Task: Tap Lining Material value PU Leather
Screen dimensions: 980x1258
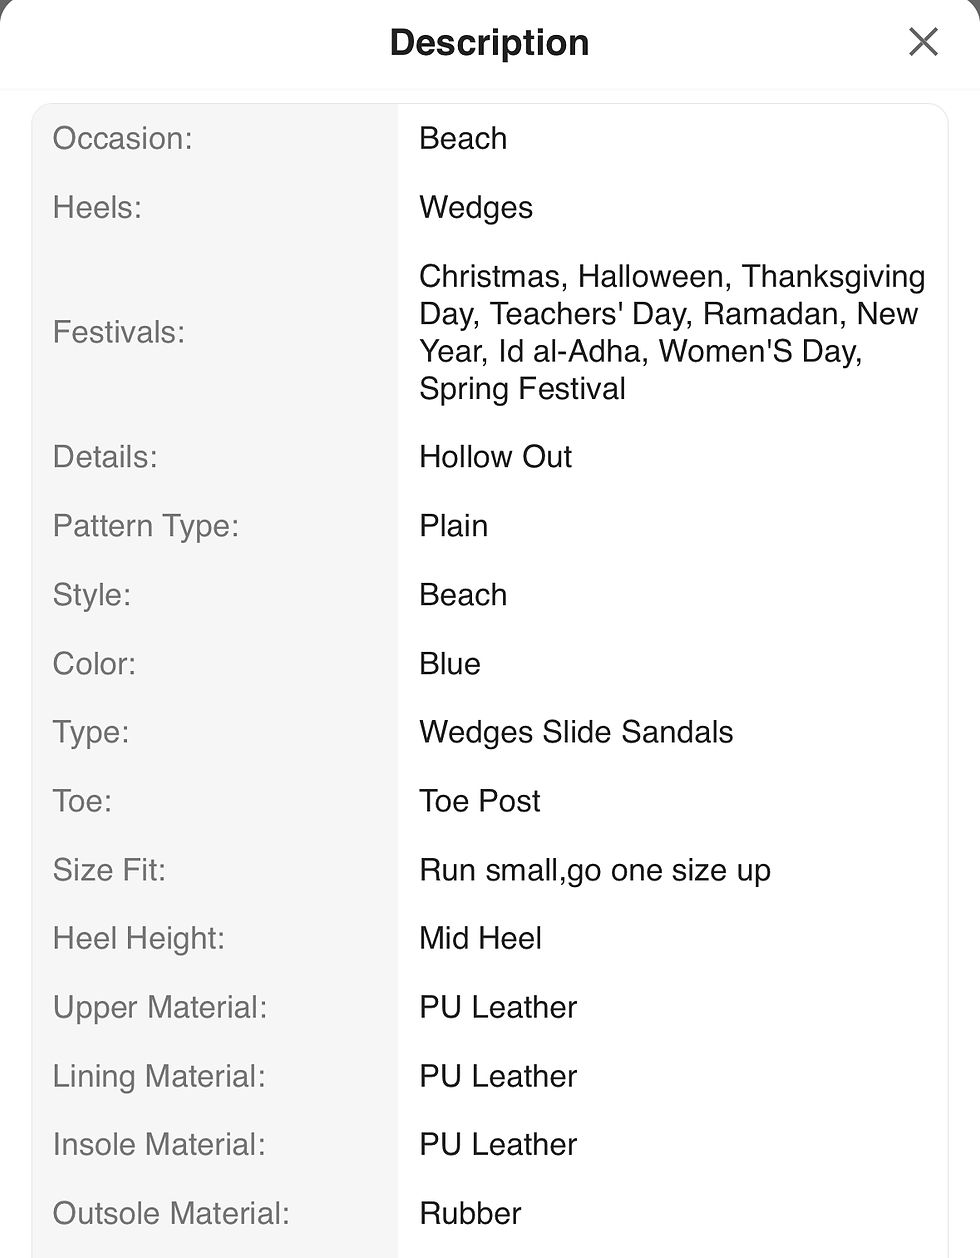Action: click(x=498, y=1076)
